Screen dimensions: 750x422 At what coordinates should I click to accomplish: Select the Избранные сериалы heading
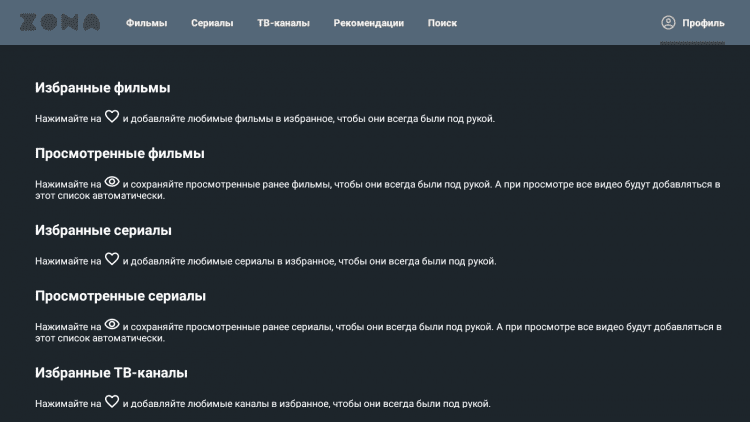[104, 230]
